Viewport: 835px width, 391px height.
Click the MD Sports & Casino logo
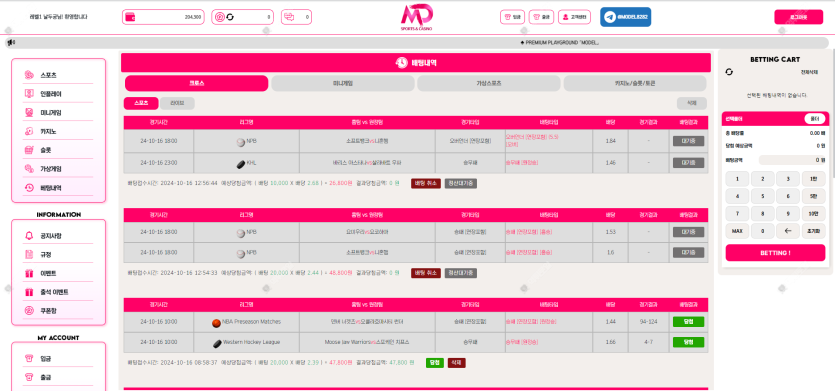point(416,17)
